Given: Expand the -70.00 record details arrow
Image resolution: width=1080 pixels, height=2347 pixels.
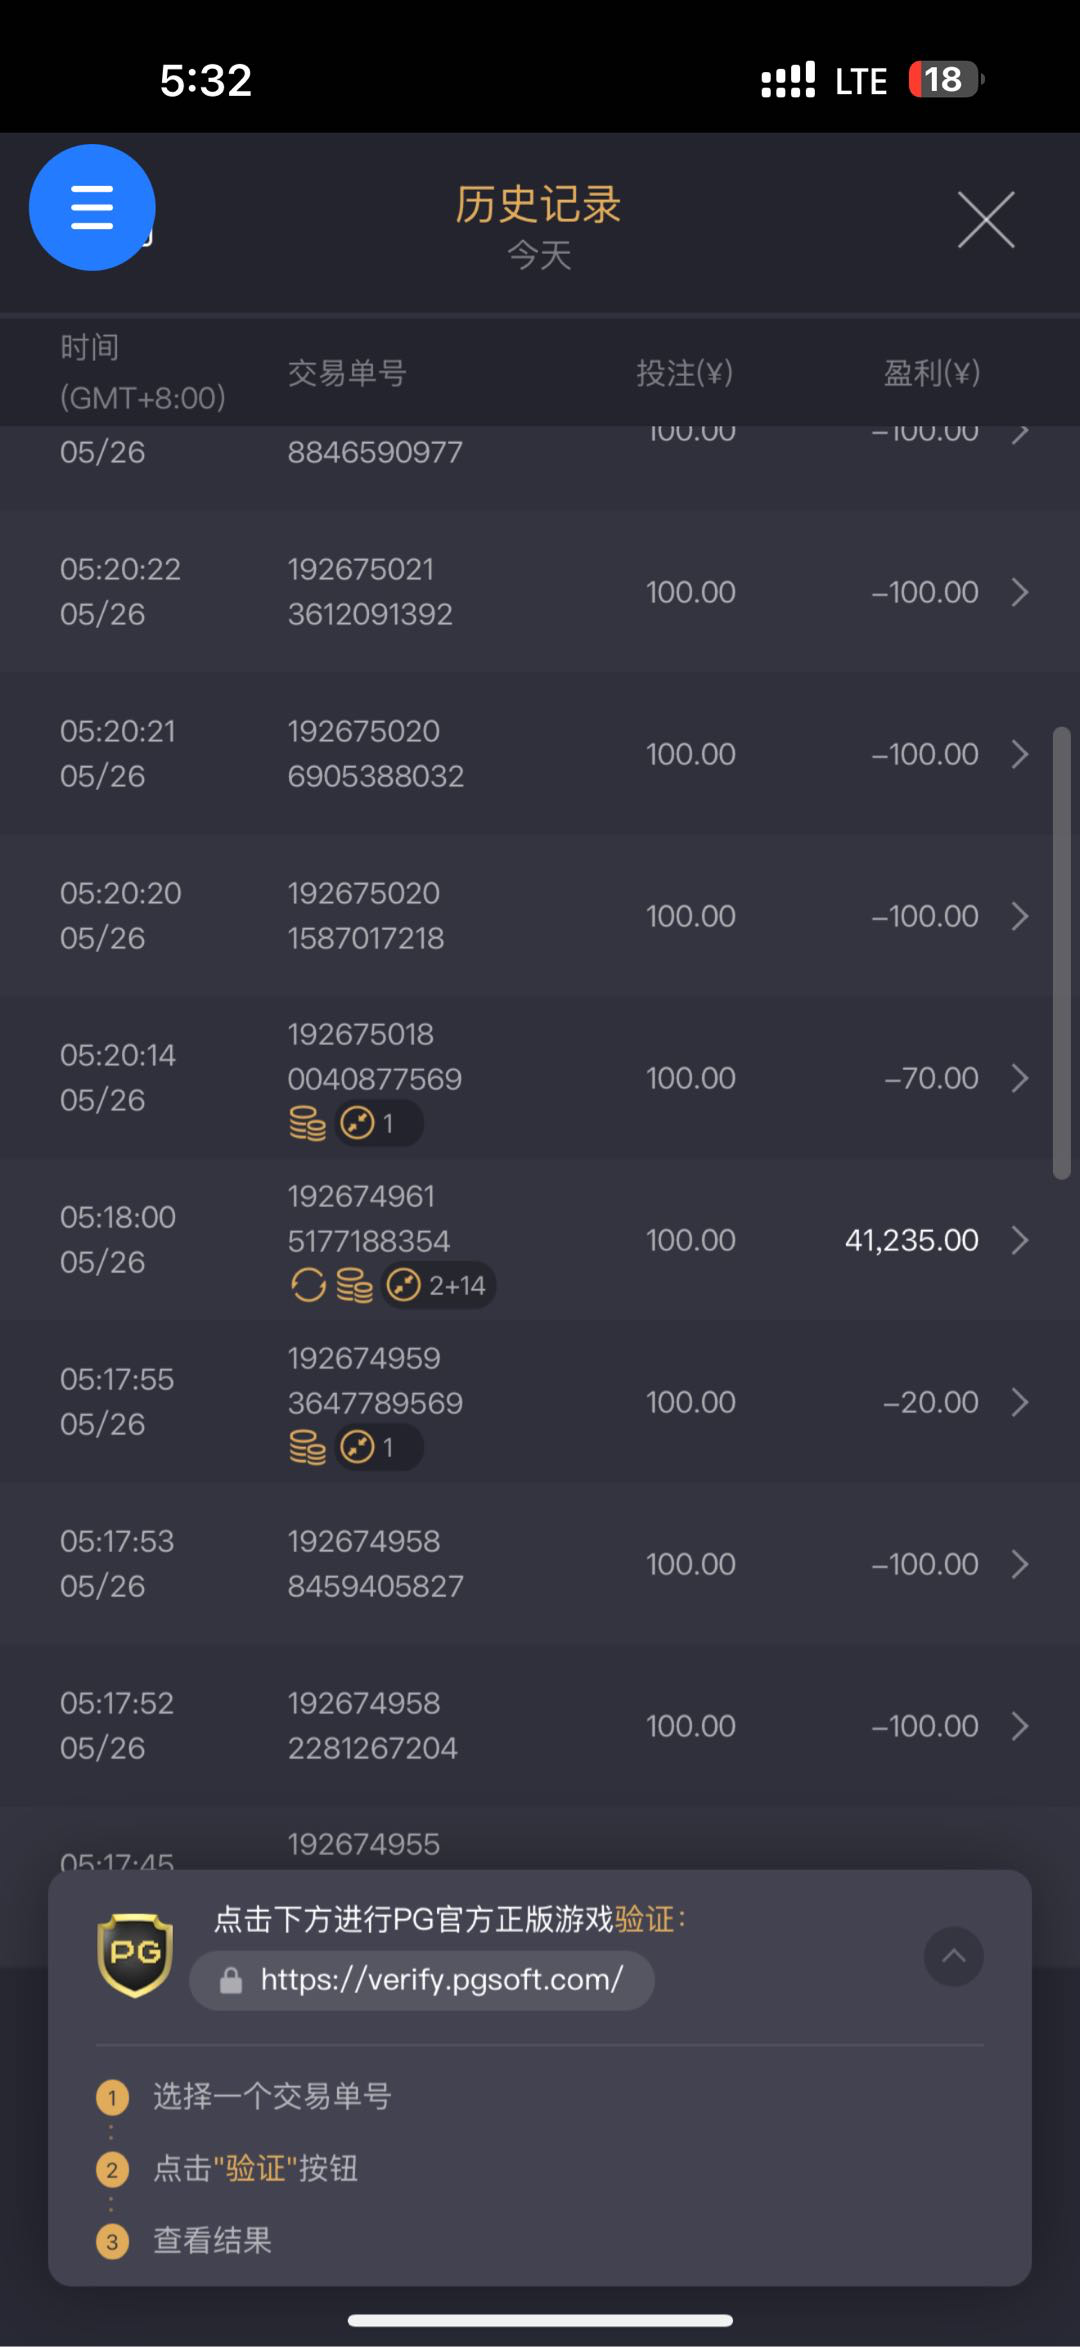Looking at the screenshot, I should [1019, 1078].
